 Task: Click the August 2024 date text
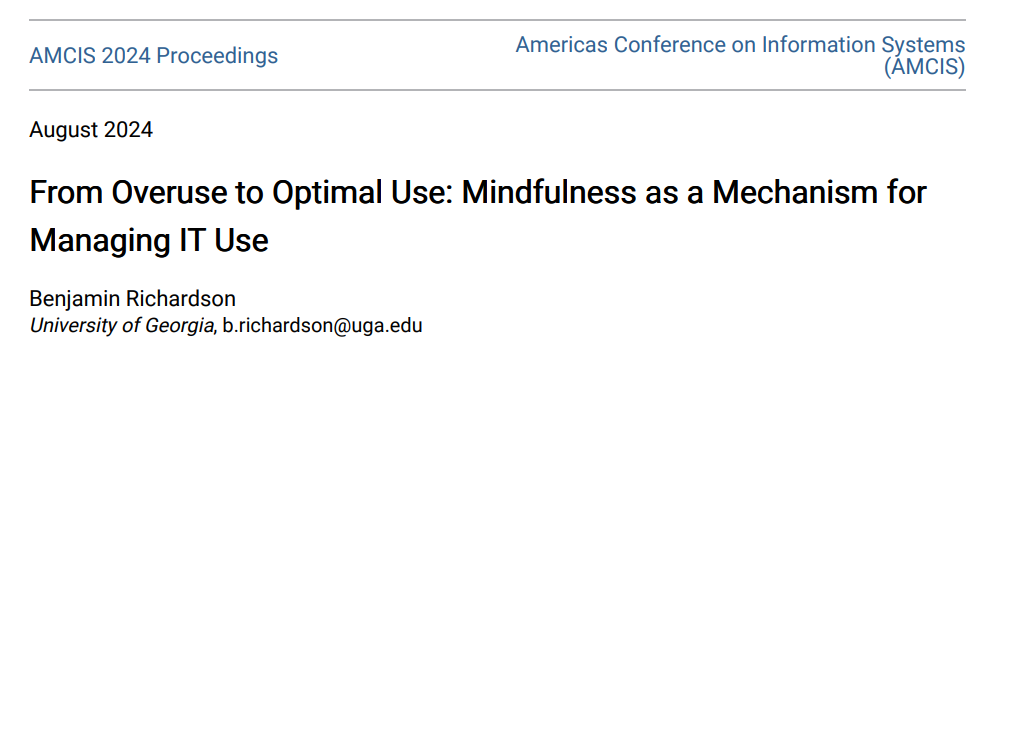91,129
